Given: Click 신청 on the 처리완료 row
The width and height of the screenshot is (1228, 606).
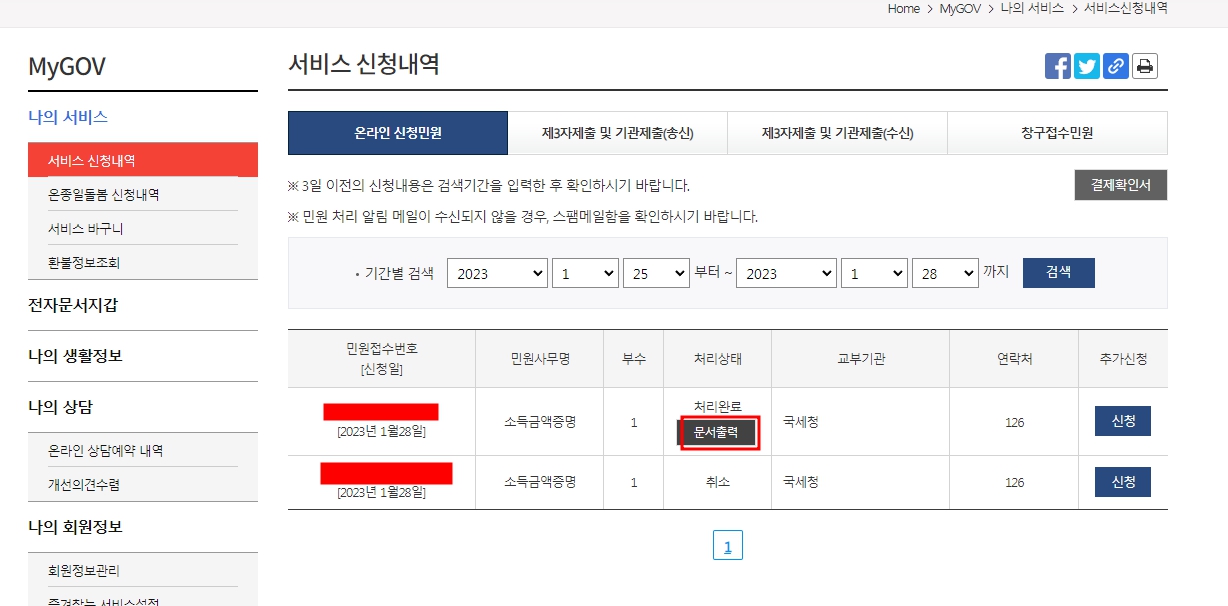Looking at the screenshot, I should (x=1122, y=420).
